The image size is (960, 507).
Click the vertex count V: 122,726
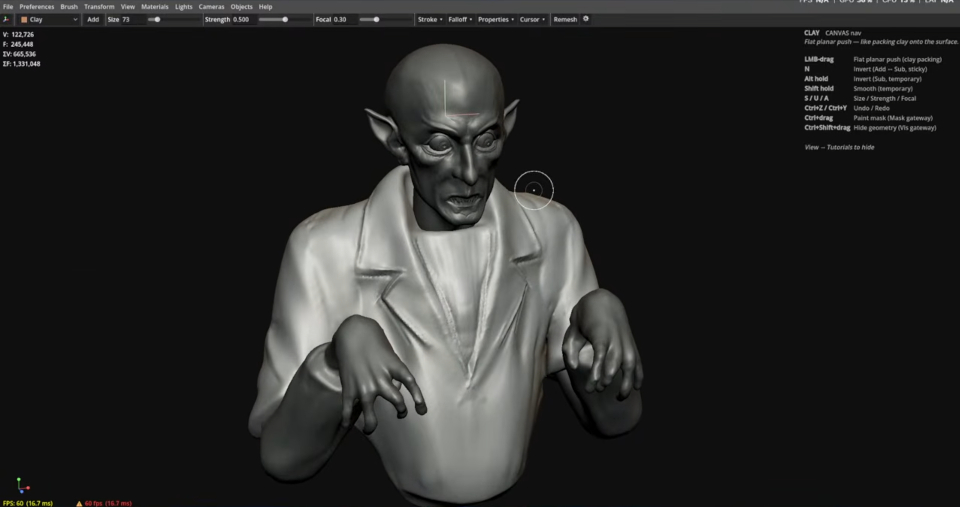[x=18, y=35]
